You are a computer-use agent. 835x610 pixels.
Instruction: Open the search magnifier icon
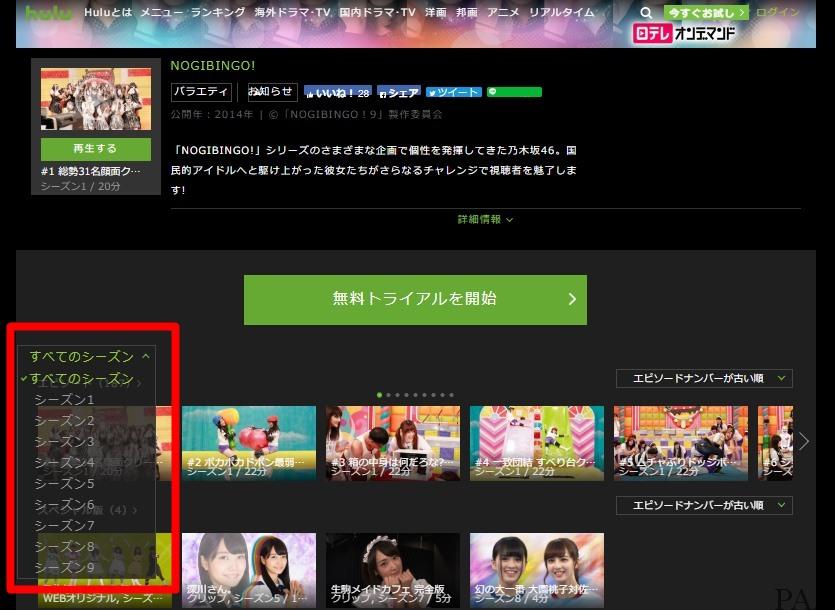pyautogui.click(x=645, y=13)
